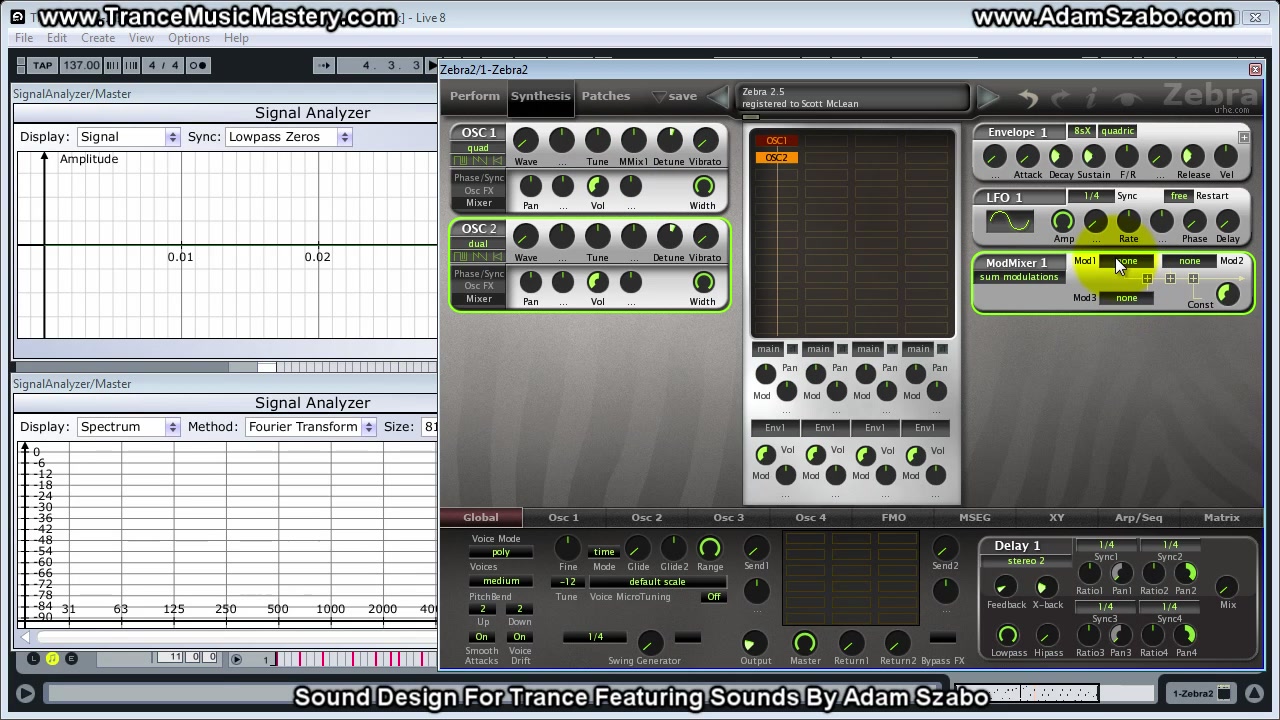
Task: Click the Live tempo 137.00 field
Action: click(81, 66)
